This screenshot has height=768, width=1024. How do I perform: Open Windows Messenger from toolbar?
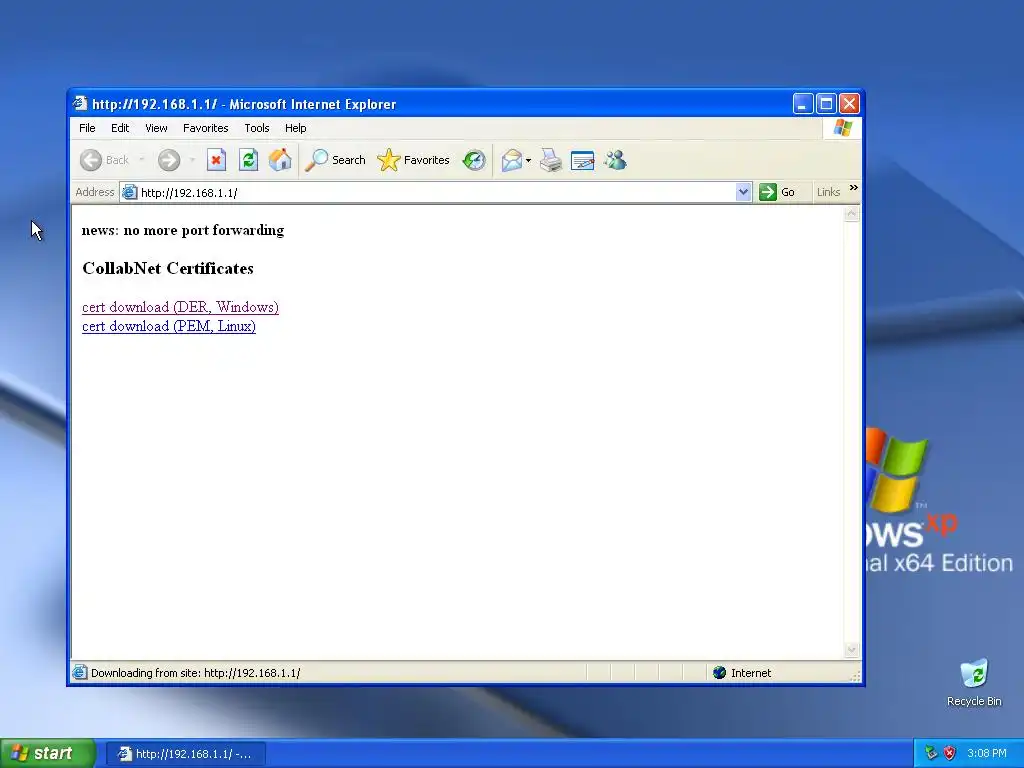tap(615, 160)
